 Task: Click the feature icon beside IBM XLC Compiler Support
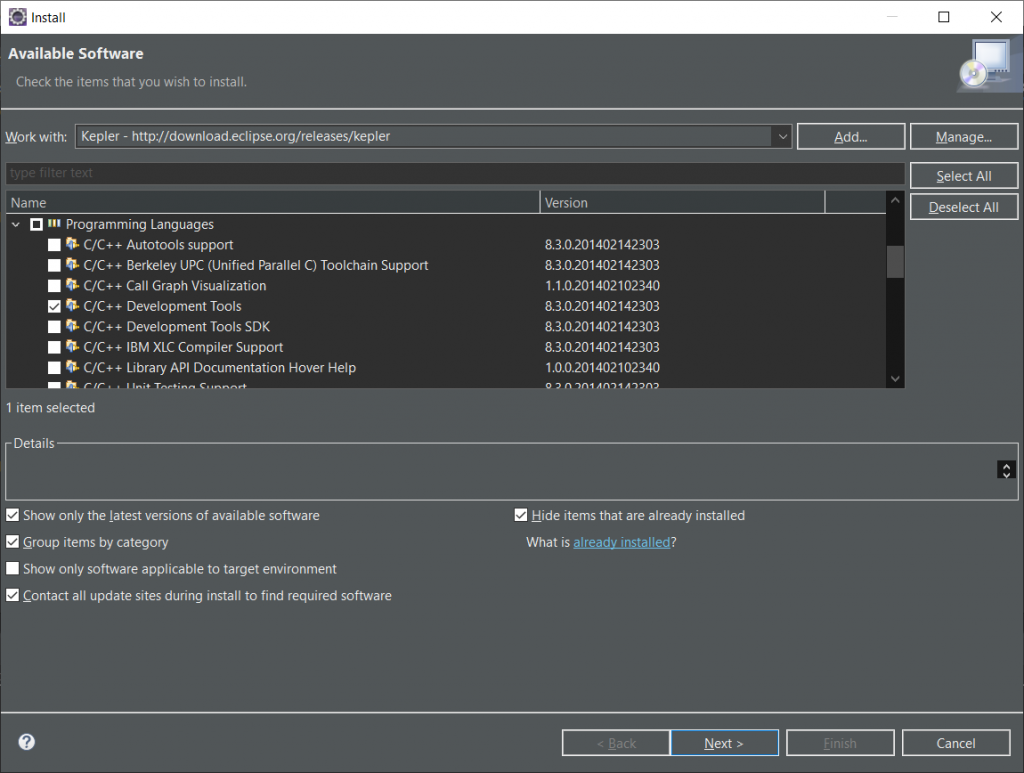[72, 347]
